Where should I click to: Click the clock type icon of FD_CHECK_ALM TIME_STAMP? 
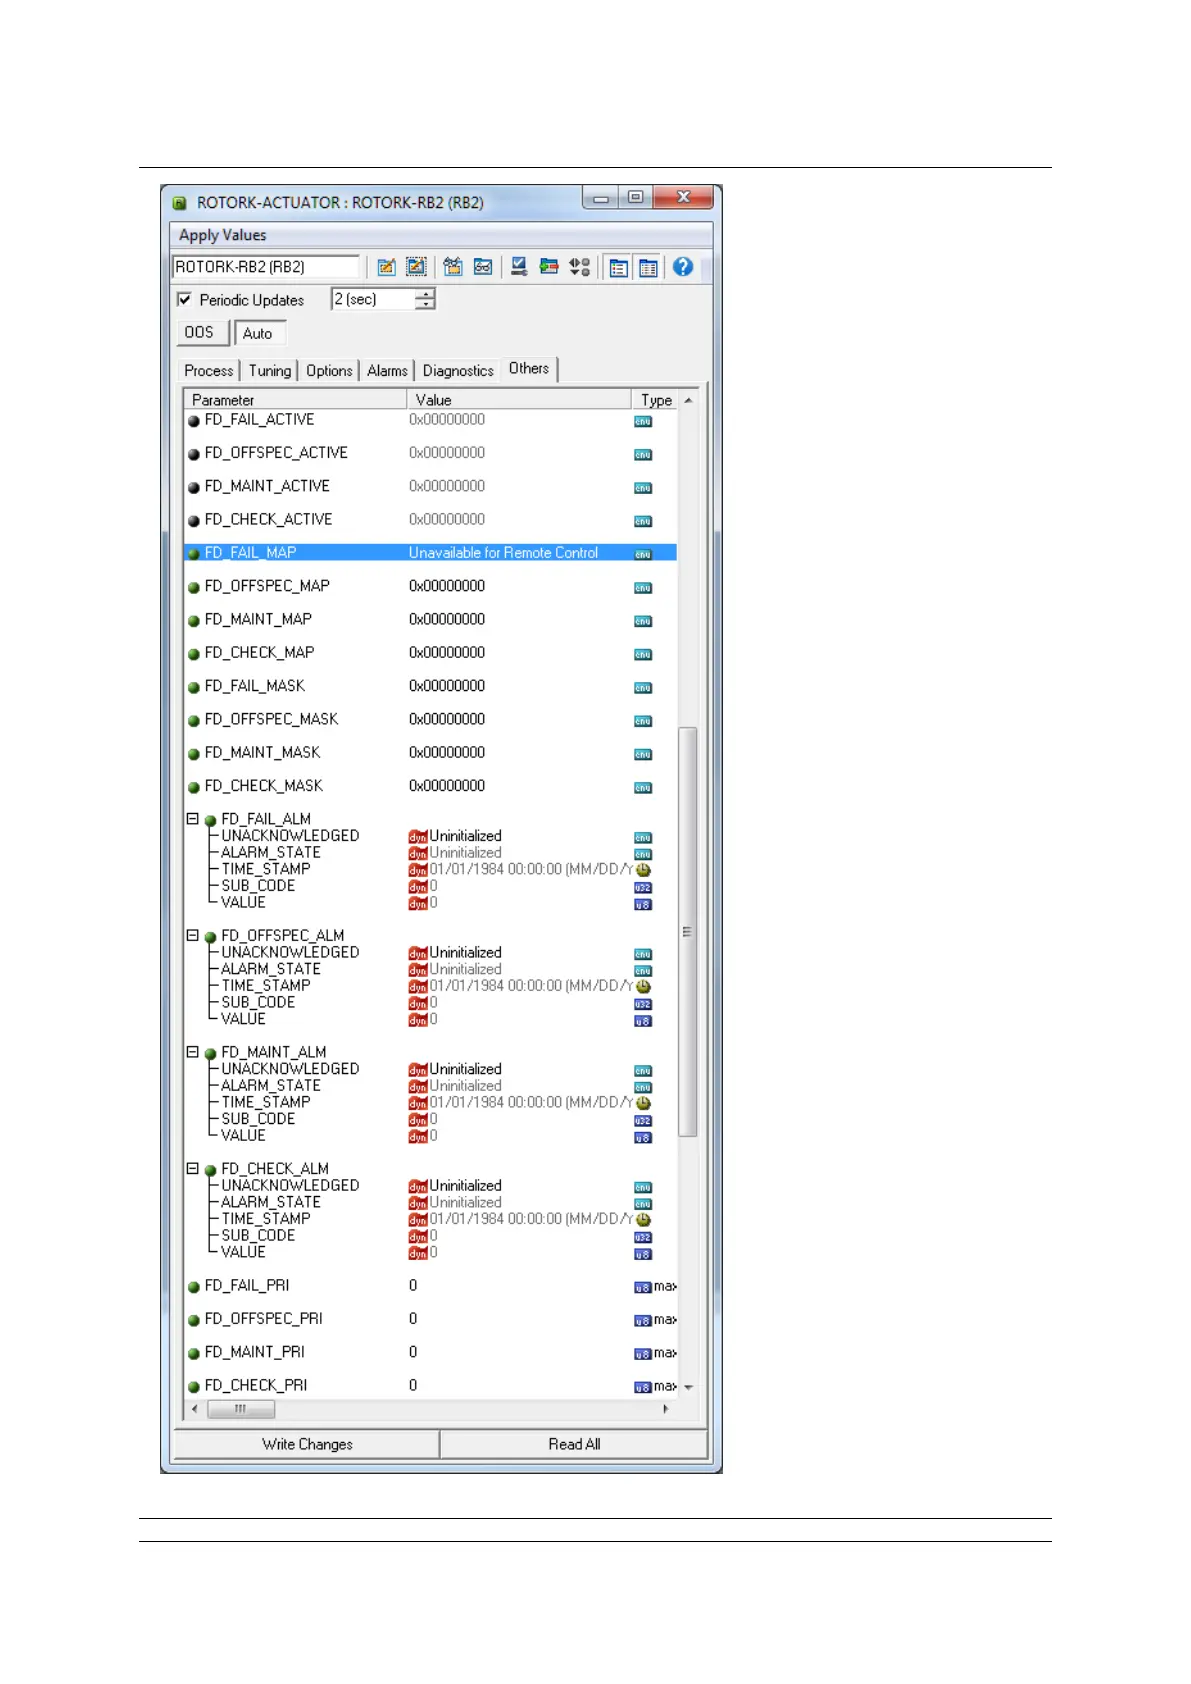point(643,1220)
